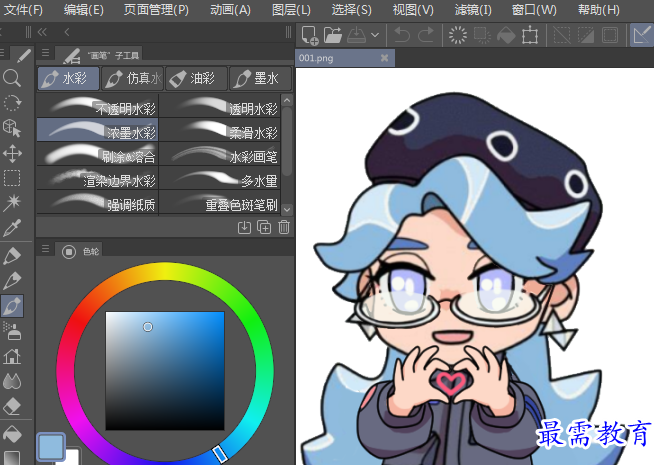Select the 3D Object operation tool
This screenshot has height=465, width=660.
(x=12, y=128)
